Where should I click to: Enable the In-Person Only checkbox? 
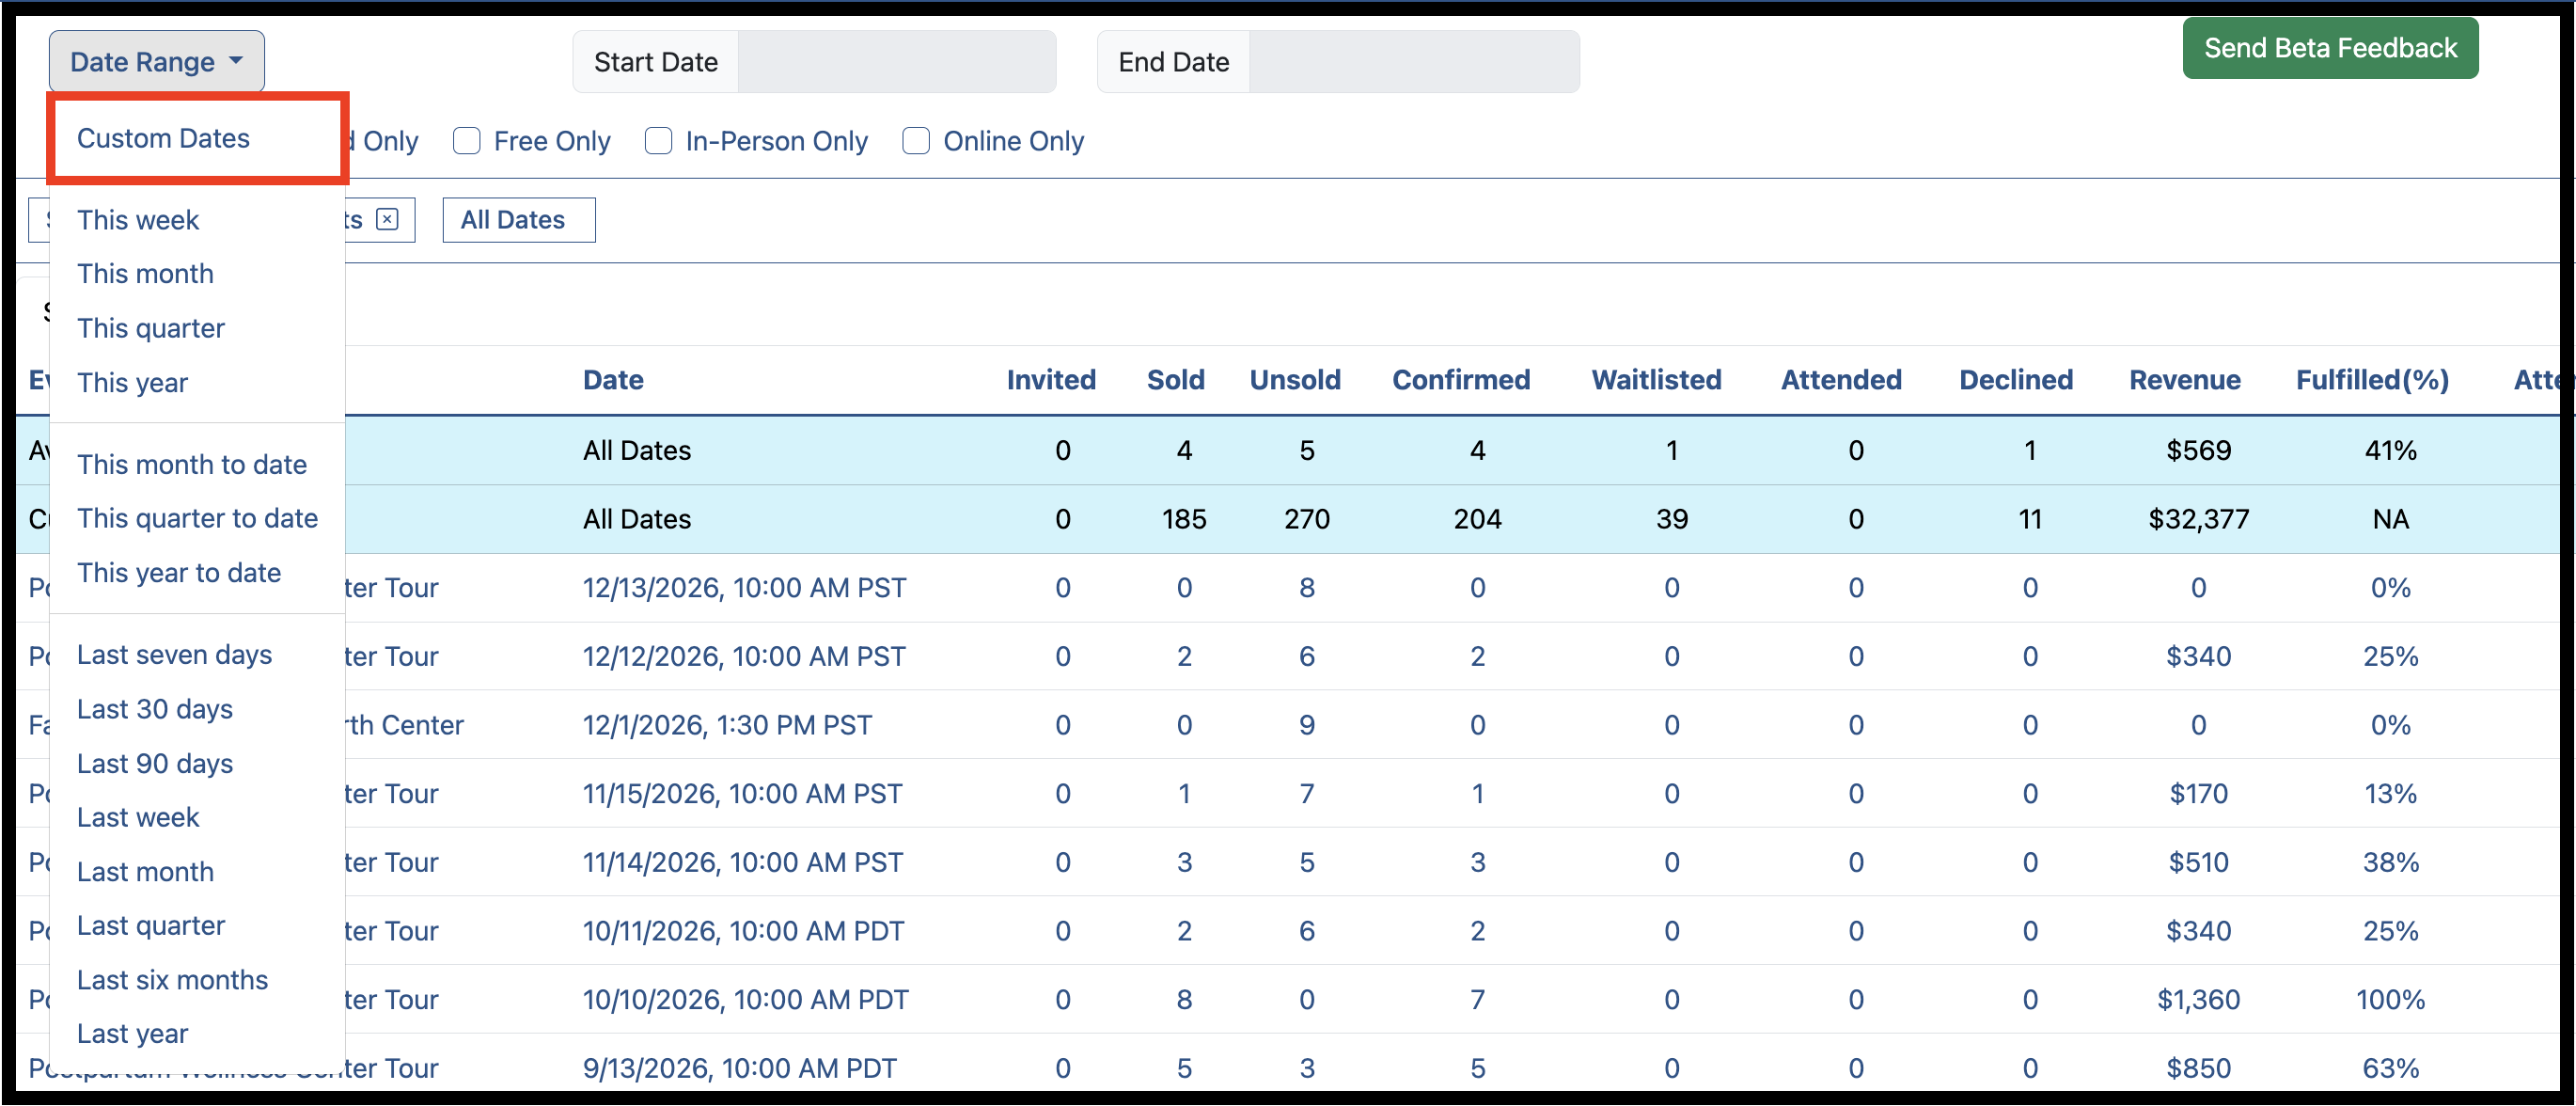pyautogui.click(x=658, y=141)
